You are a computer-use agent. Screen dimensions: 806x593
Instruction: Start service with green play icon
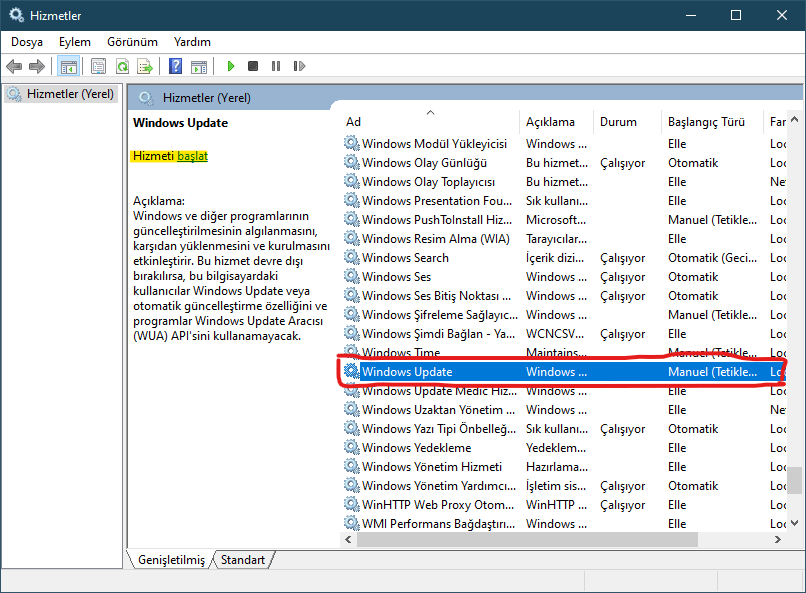click(x=231, y=66)
